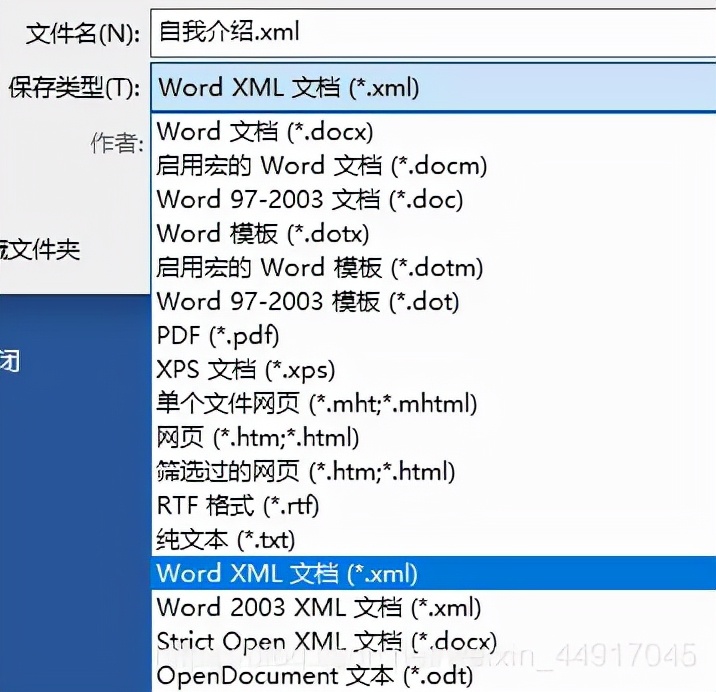Click the file name field containing 自我介绍.xml

coord(433,33)
